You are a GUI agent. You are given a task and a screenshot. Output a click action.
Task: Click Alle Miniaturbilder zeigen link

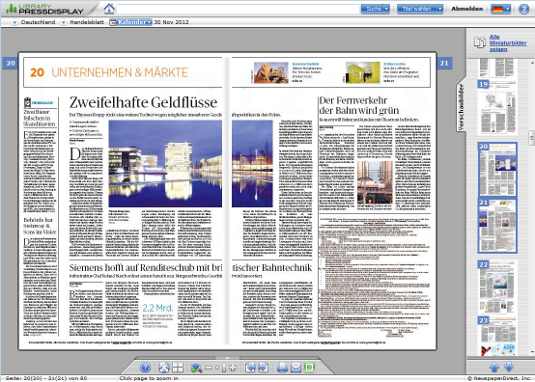click(x=508, y=43)
